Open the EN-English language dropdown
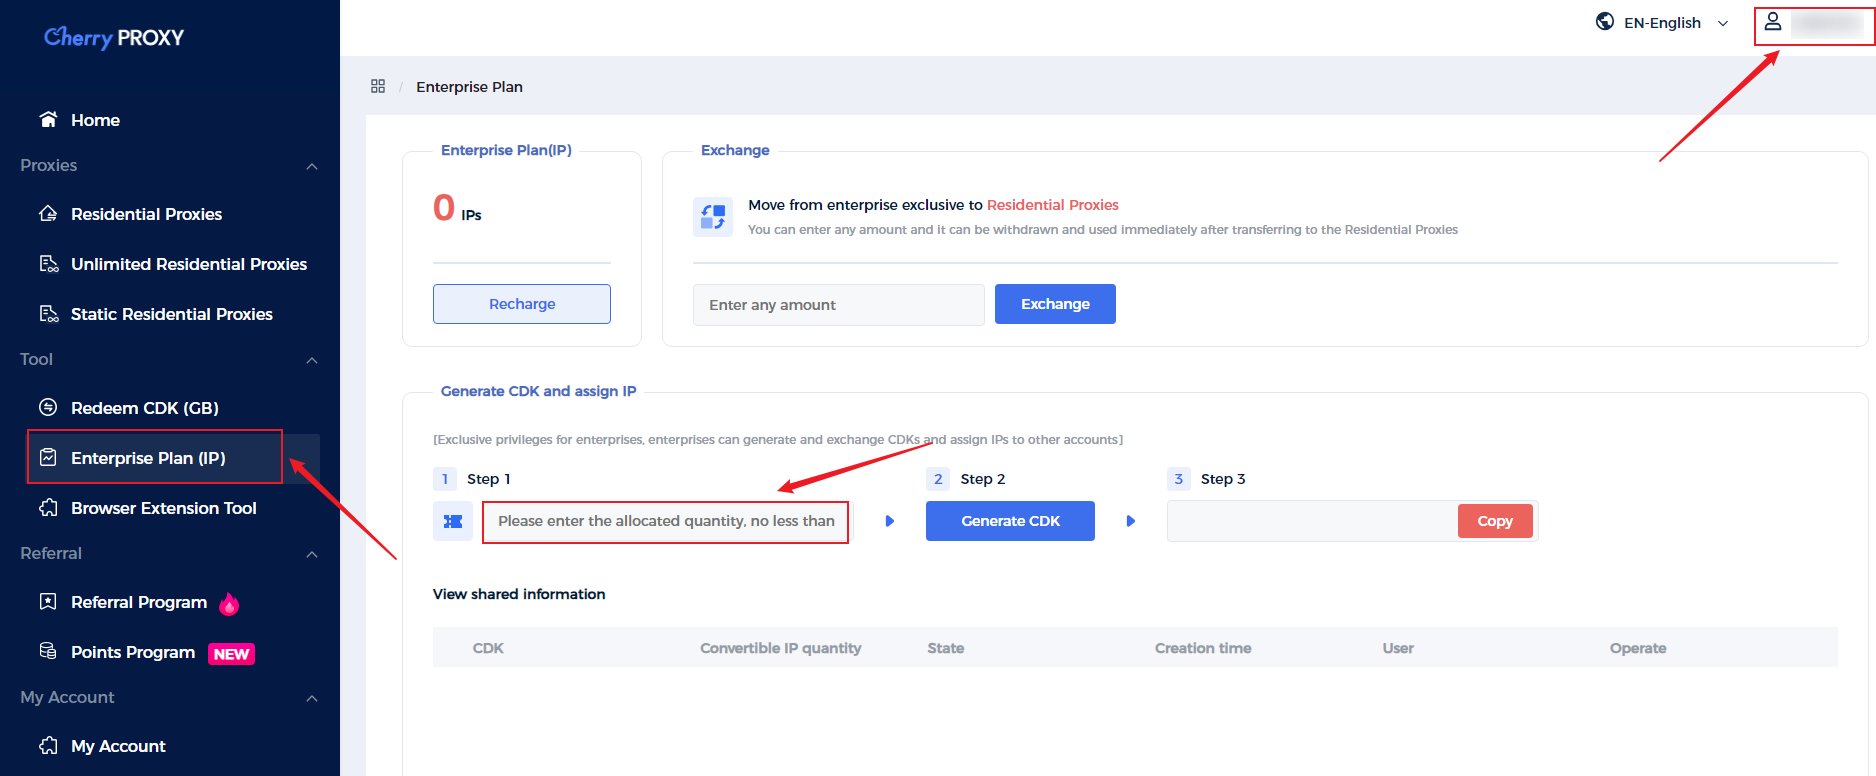Screen dimensions: 1876x776 1662,23
